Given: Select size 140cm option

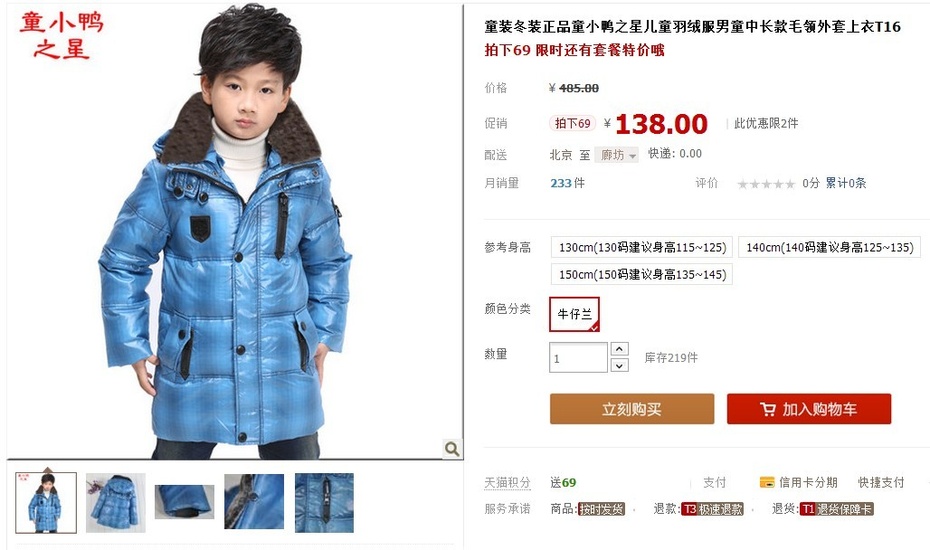Looking at the screenshot, I should [829, 247].
